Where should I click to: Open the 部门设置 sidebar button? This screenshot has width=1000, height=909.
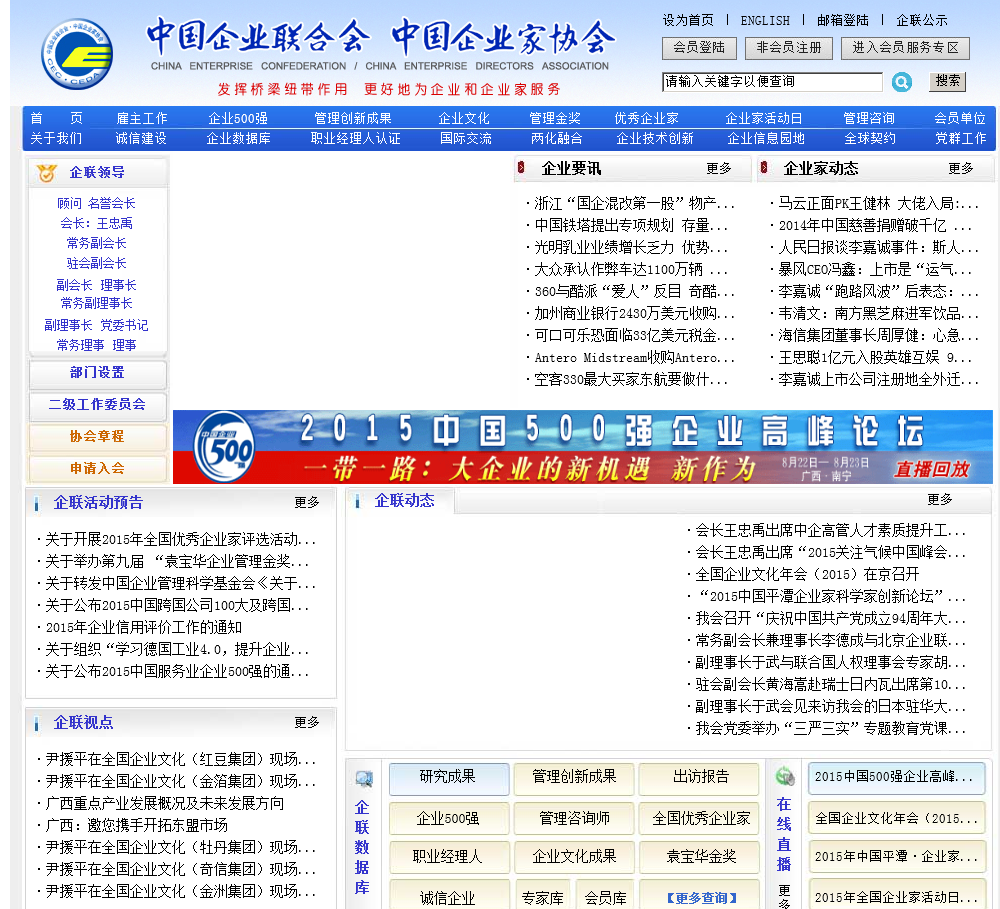click(x=98, y=374)
